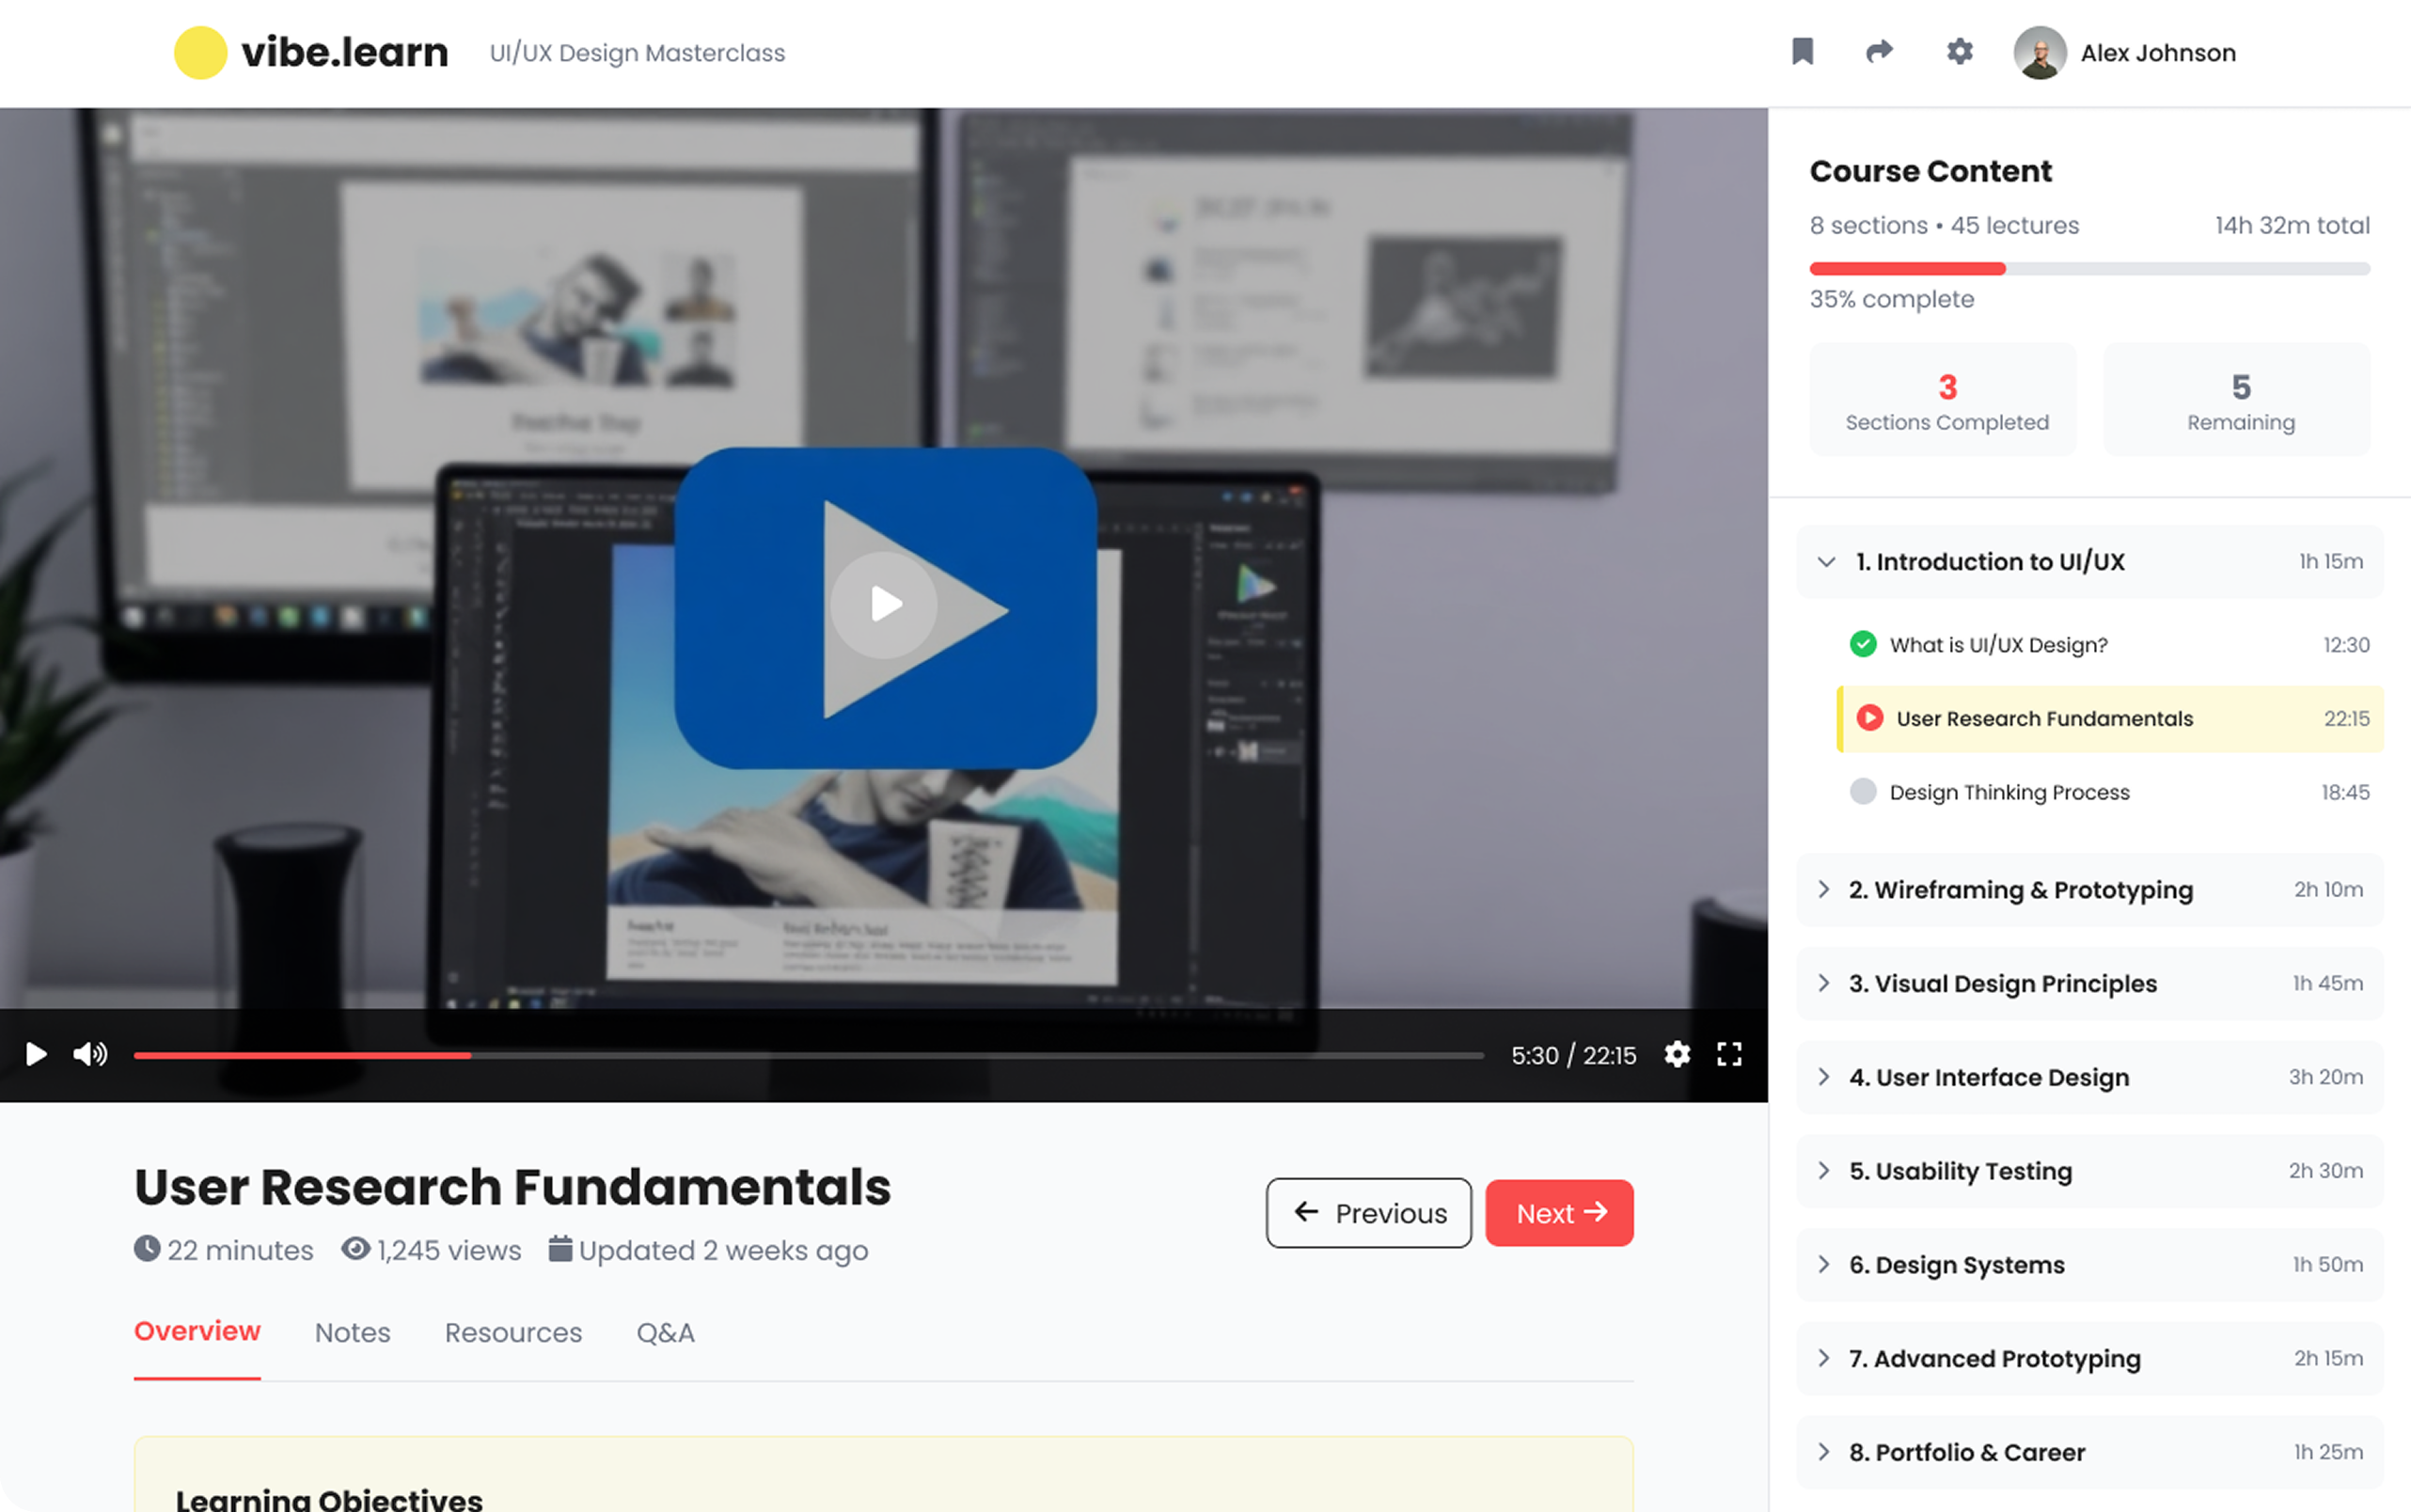Image resolution: width=2411 pixels, height=1512 pixels.
Task: Expand the Usability Testing section
Action: pos(1824,1171)
